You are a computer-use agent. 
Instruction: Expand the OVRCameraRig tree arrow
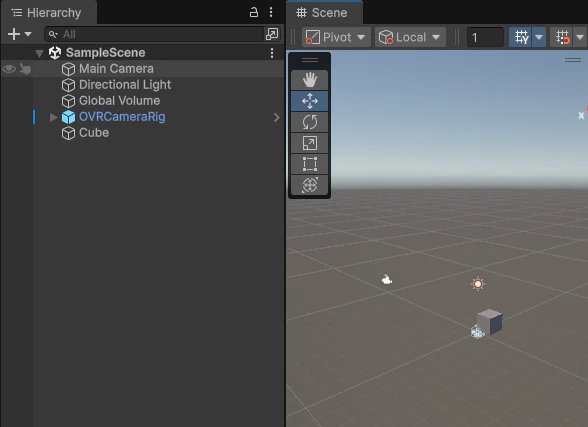[x=53, y=117]
